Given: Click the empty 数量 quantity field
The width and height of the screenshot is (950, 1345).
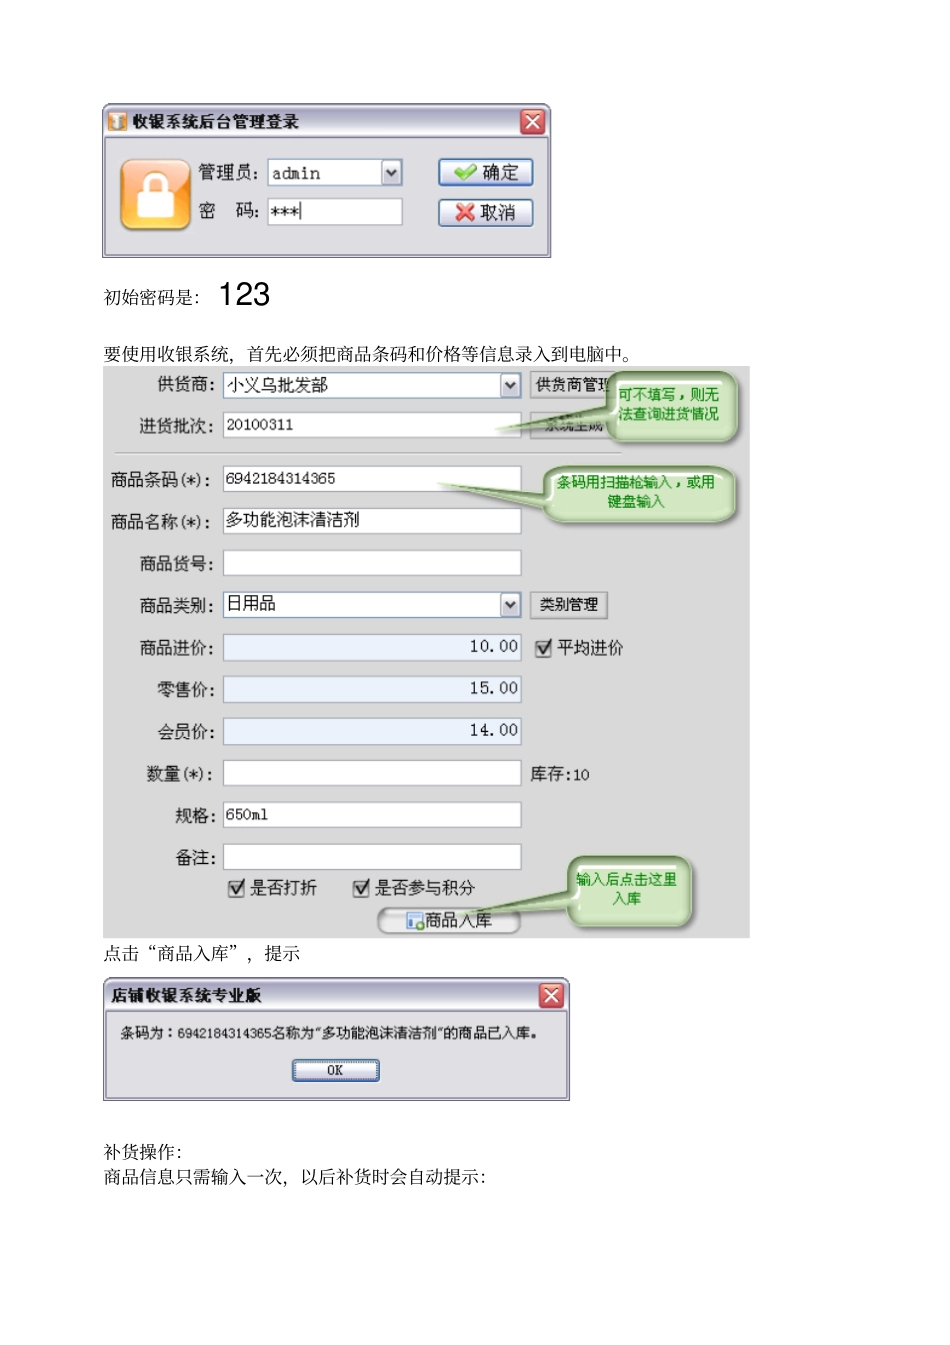Looking at the screenshot, I should (x=372, y=773).
